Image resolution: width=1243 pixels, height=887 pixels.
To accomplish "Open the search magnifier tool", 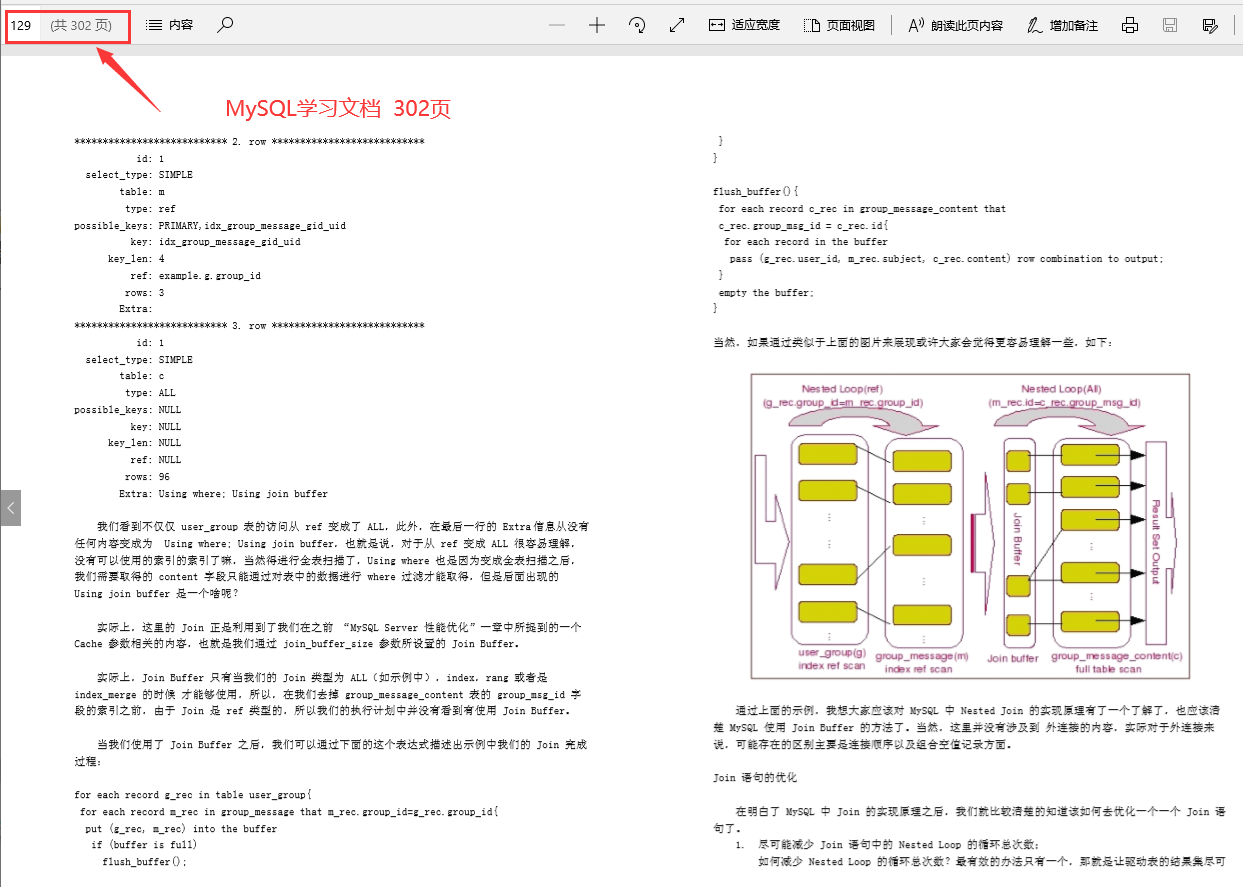I will click(225, 25).
